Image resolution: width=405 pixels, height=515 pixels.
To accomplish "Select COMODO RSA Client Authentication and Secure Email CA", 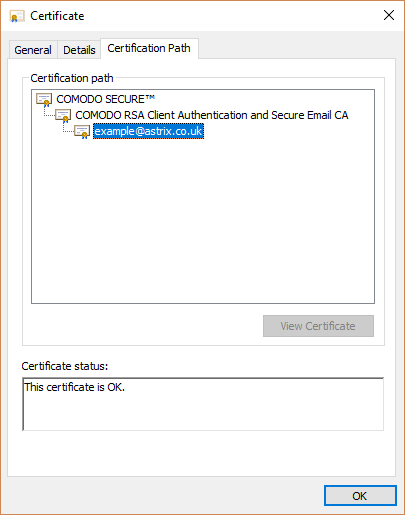I will pyautogui.click(x=212, y=115).
